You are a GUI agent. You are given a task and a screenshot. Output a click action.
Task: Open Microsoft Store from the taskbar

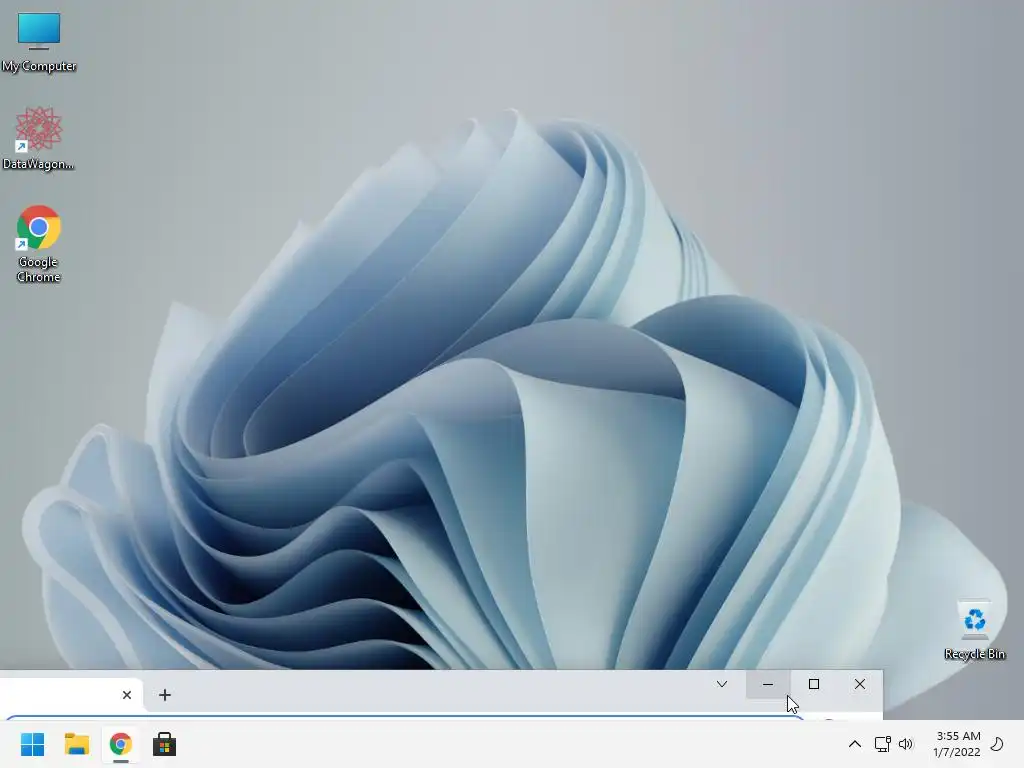click(165, 744)
